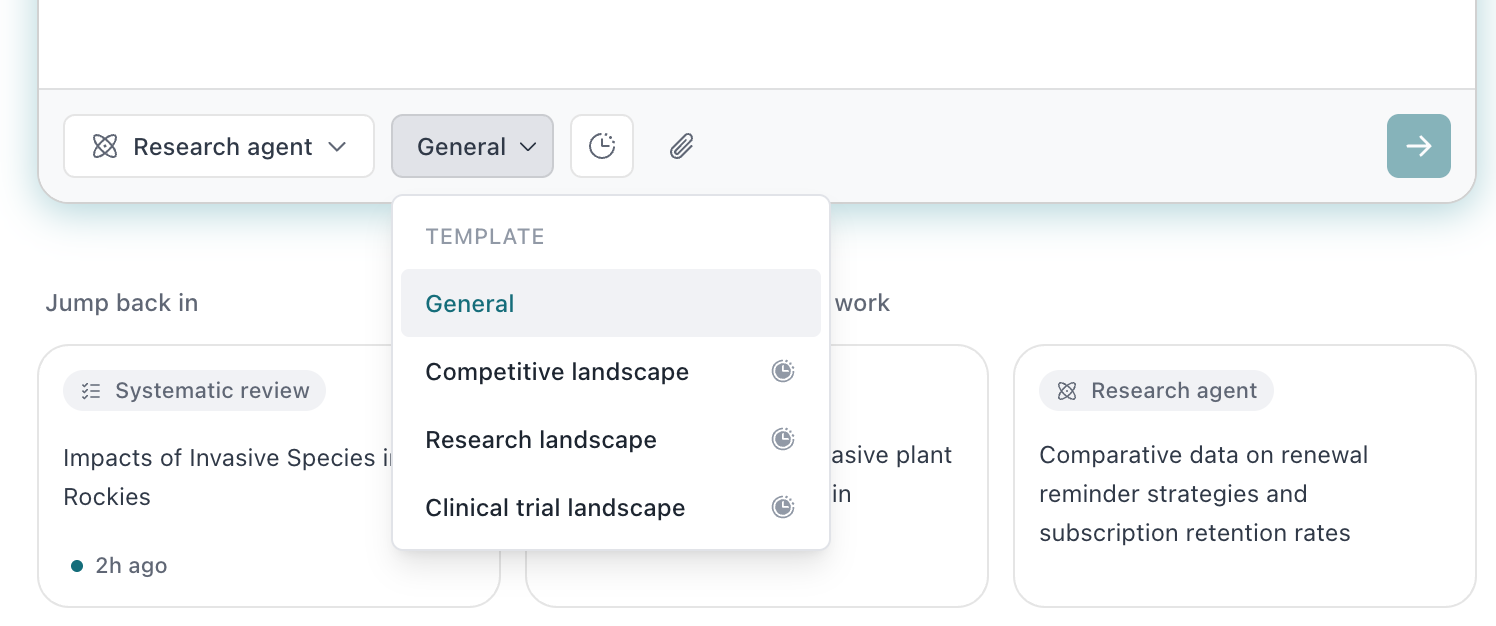This screenshot has height=626, width=1496.
Task: Click into the message text area
Action: pyautogui.click(x=756, y=40)
